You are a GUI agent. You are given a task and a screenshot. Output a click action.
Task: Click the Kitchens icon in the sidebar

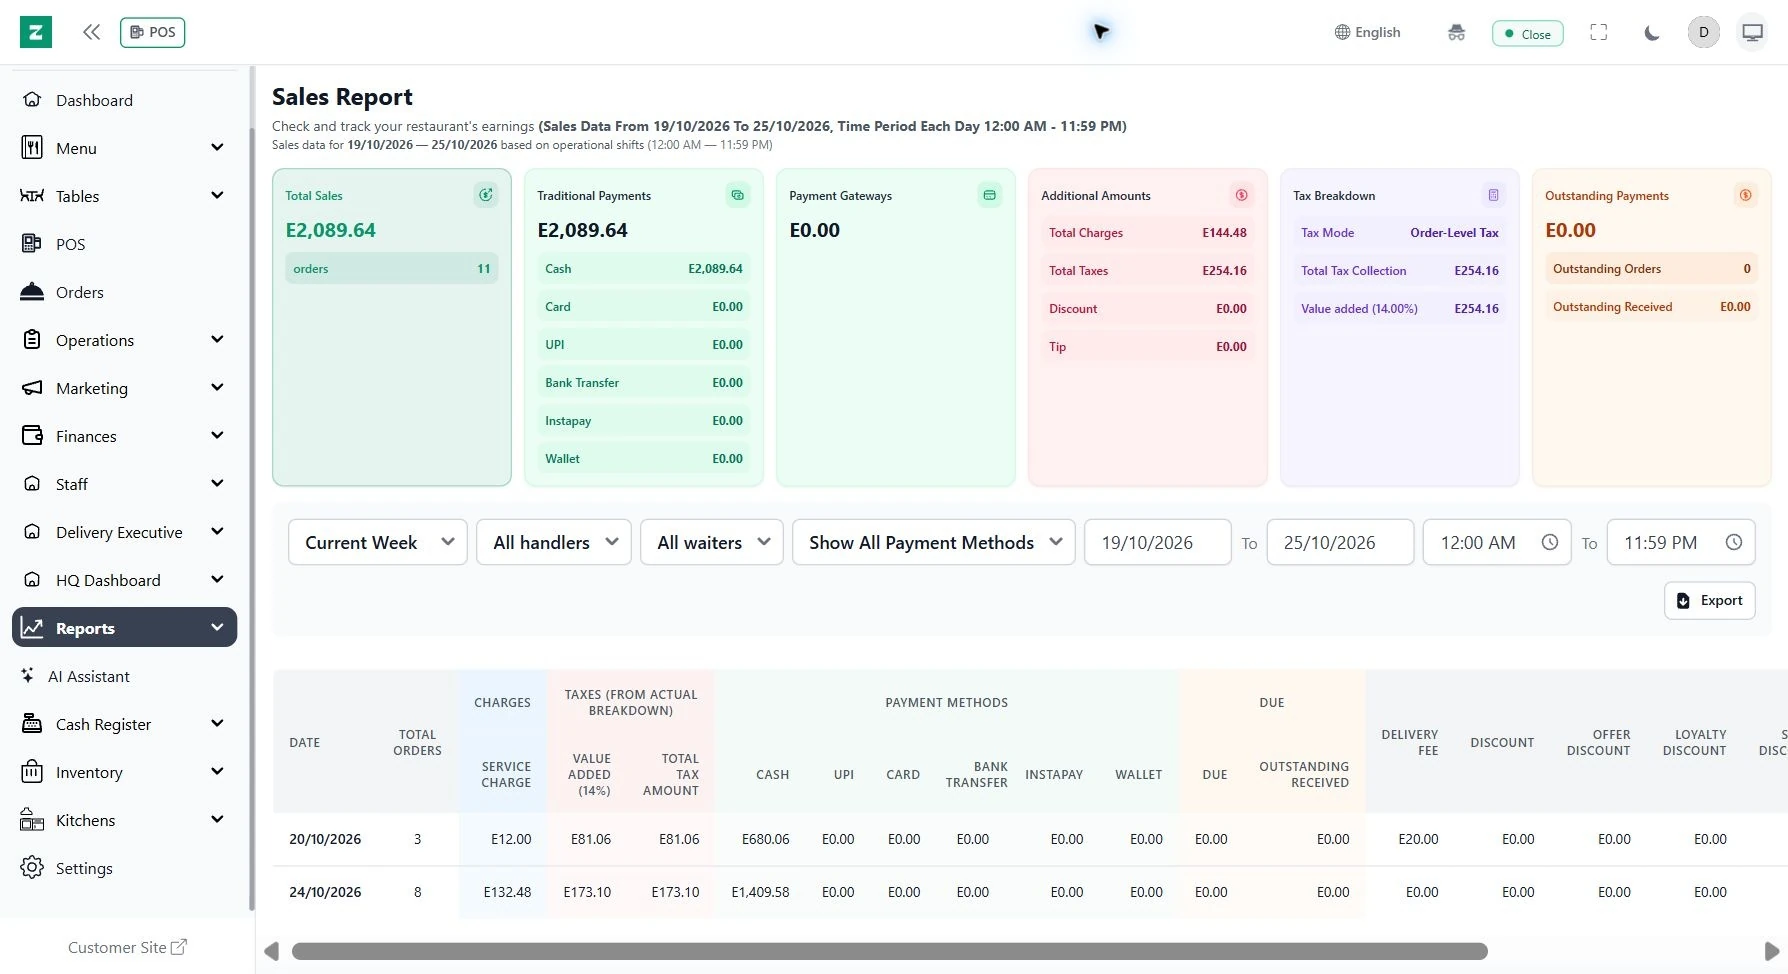(32, 820)
